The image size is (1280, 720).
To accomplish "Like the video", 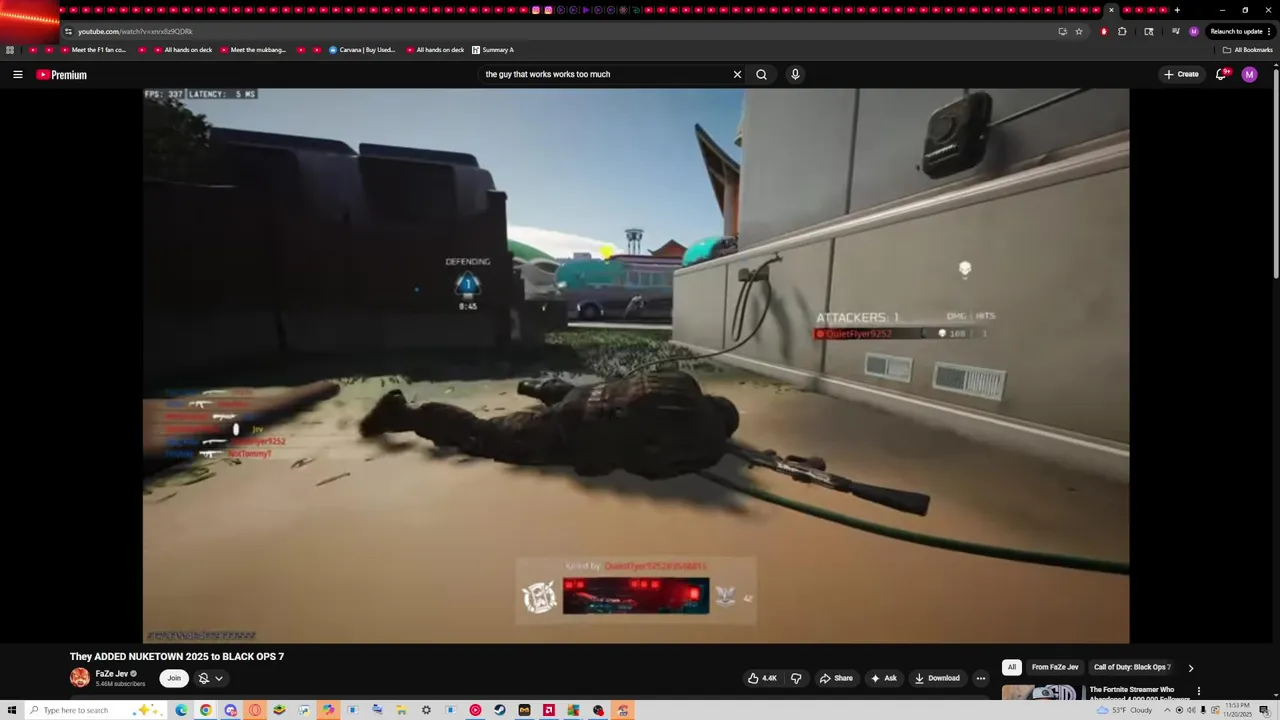I will tap(762, 678).
